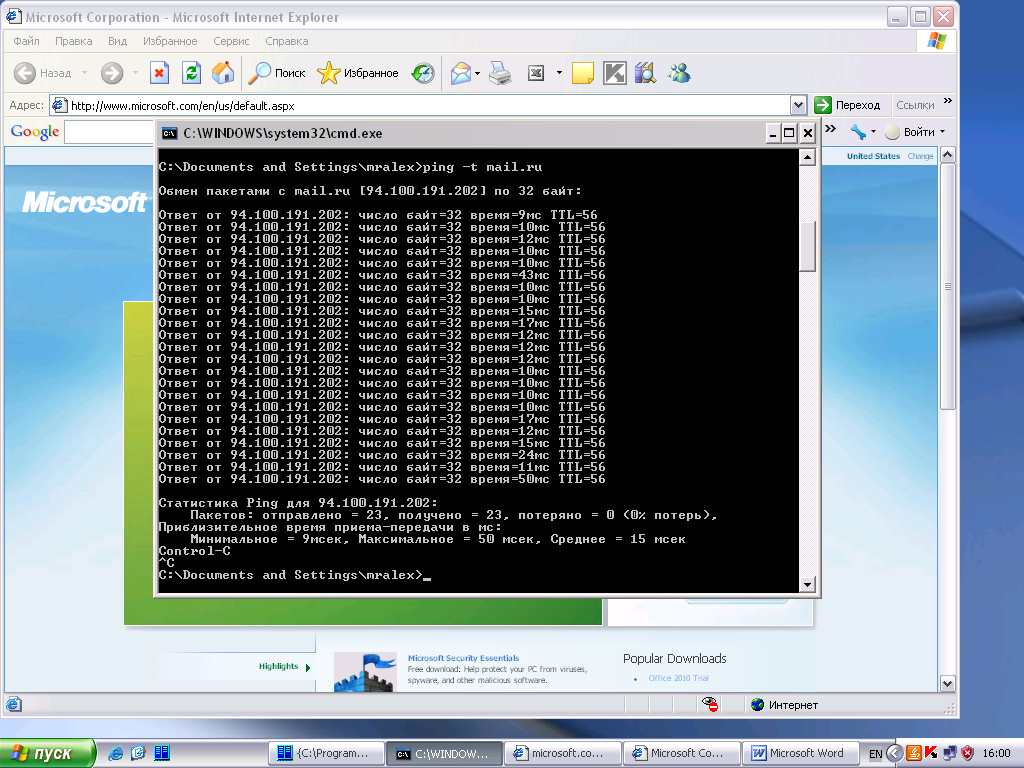Click browser page scroll down arrow
This screenshot has width=1024, height=768.
[948, 684]
